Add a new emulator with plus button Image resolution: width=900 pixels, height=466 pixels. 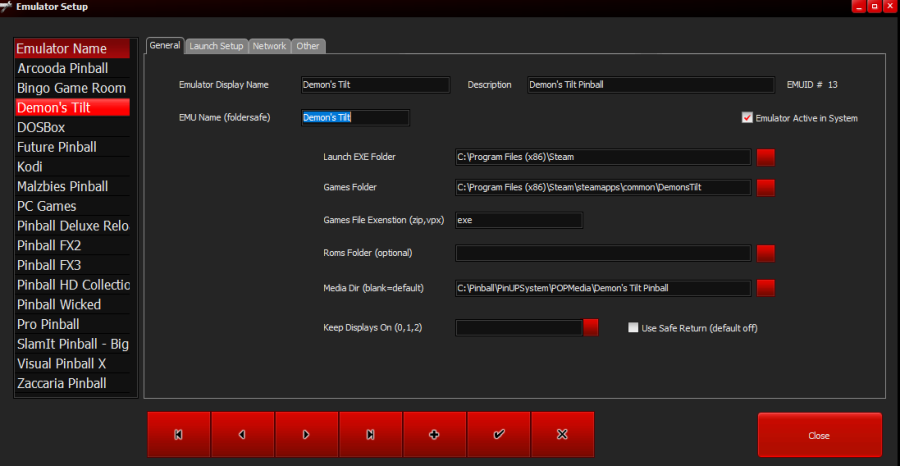pyautogui.click(x=434, y=435)
